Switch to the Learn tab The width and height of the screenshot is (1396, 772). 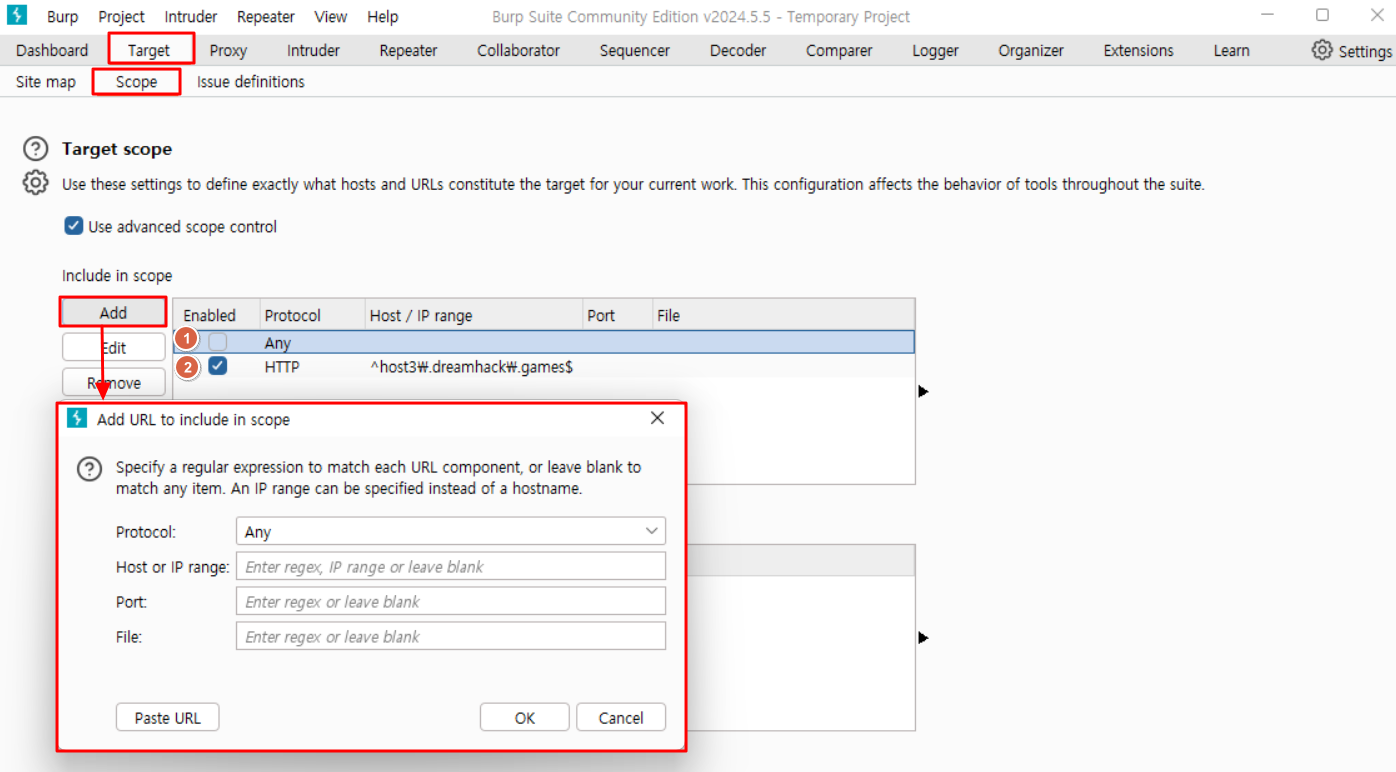coord(1231,50)
